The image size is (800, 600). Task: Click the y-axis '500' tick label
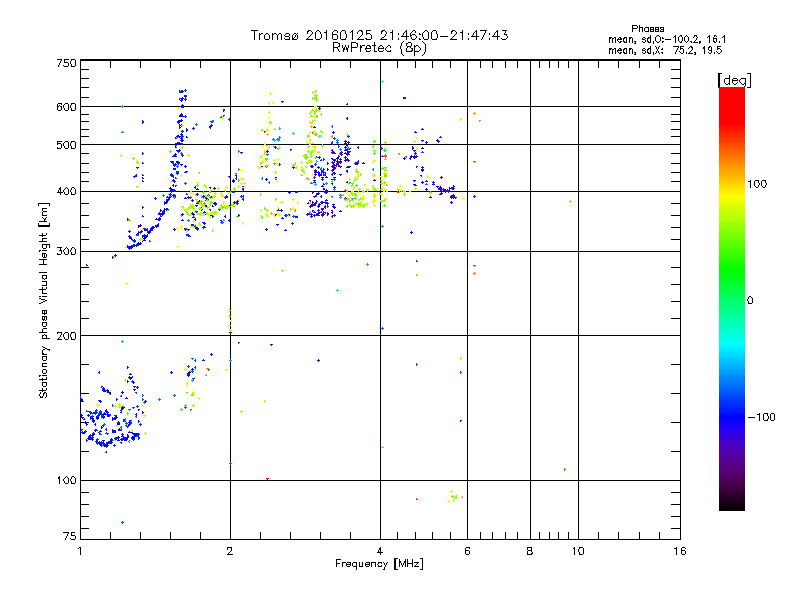(x=66, y=145)
